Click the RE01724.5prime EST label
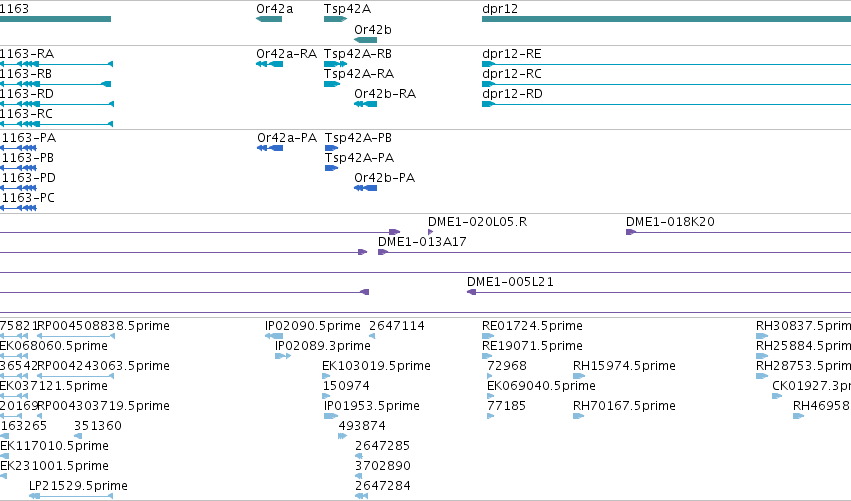 pyautogui.click(x=532, y=326)
